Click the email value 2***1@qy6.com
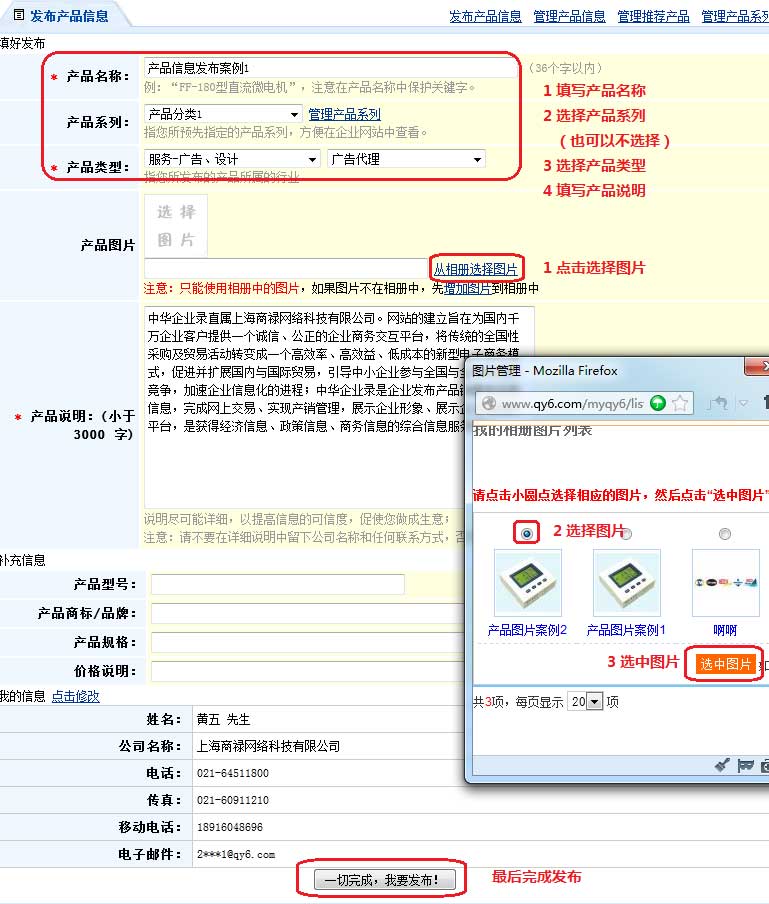This screenshot has width=769, height=904. pyautogui.click(x=236, y=854)
